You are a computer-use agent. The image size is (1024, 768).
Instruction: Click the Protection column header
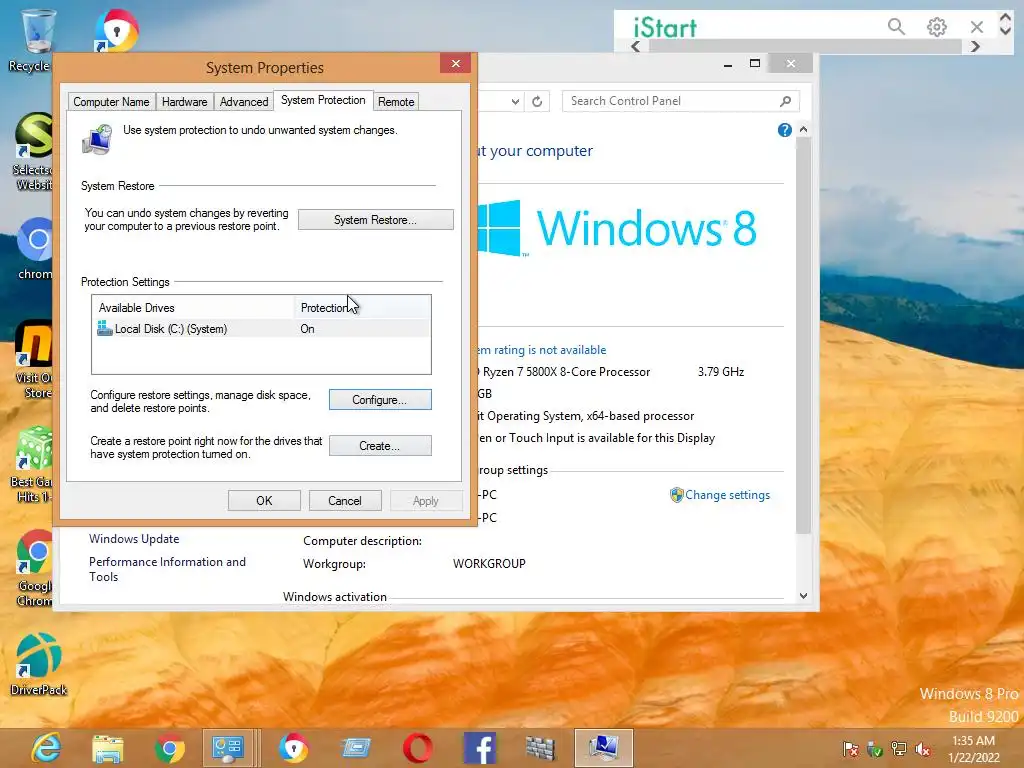point(362,308)
